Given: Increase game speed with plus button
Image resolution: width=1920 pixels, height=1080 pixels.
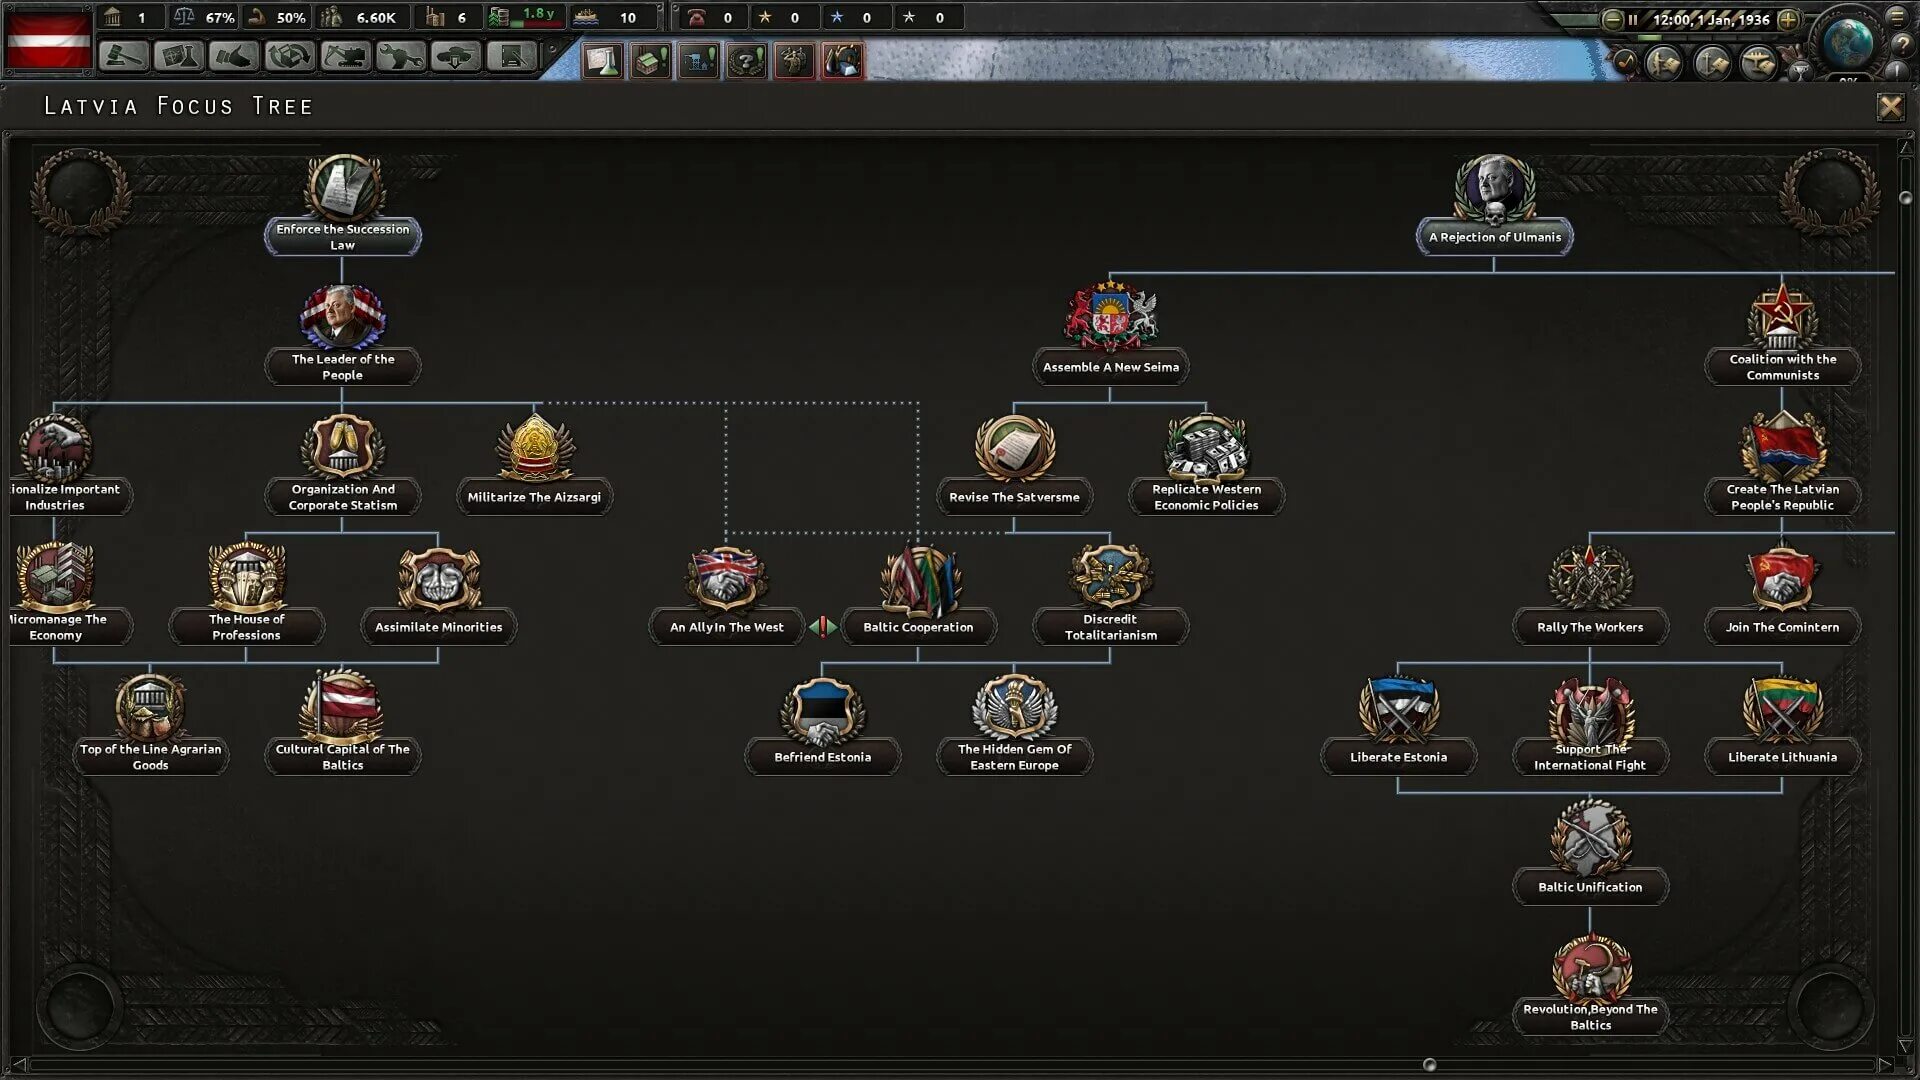Looking at the screenshot, I should pos(1788,19).
